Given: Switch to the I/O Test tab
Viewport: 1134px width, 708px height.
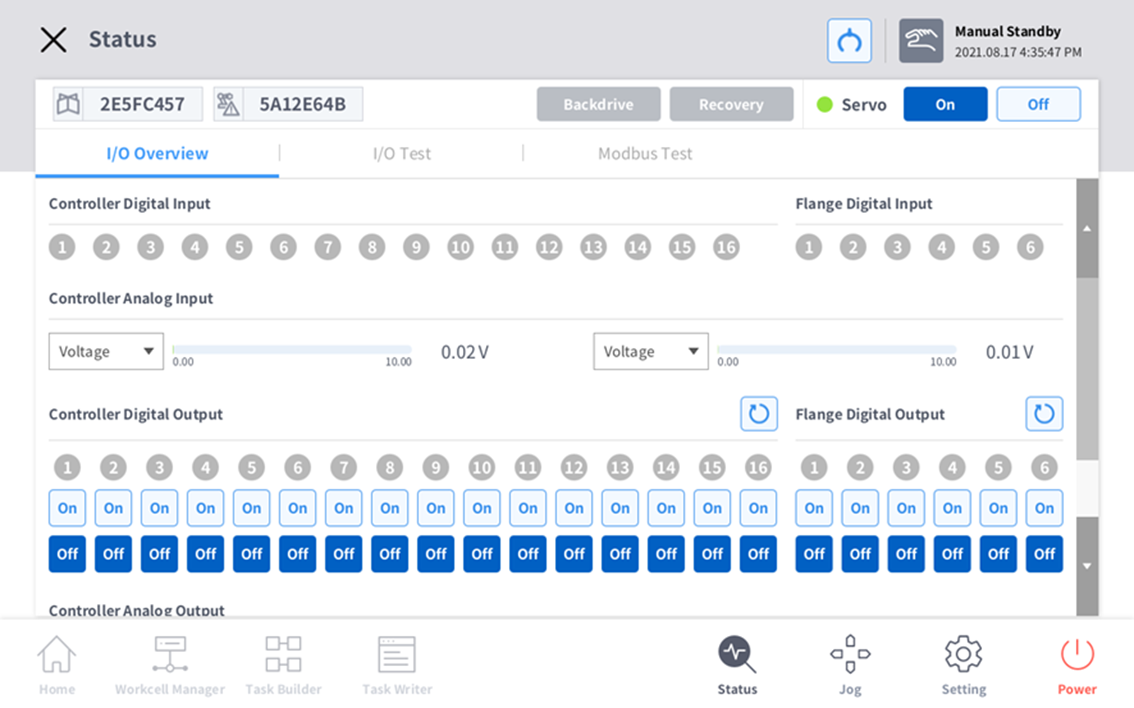Looking at the screenshot, I should pyautogui.click(x=401, y=154).
